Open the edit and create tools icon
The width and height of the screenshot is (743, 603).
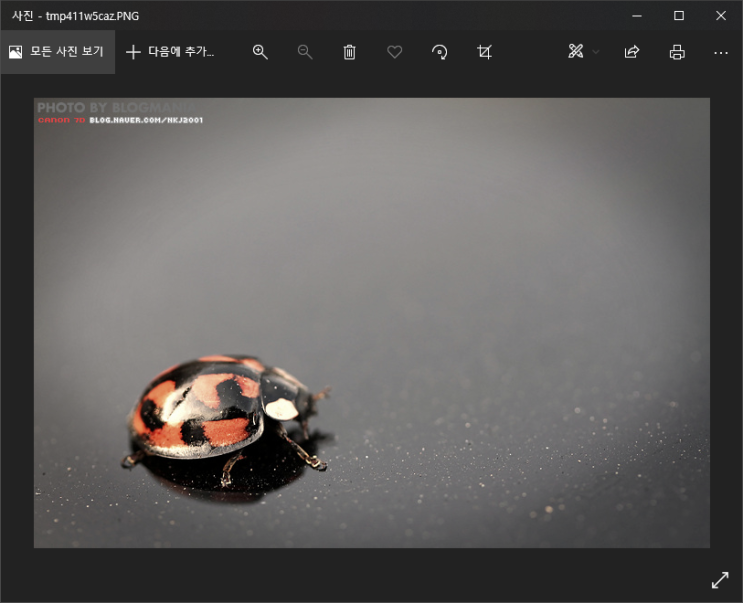coord(576,51)
